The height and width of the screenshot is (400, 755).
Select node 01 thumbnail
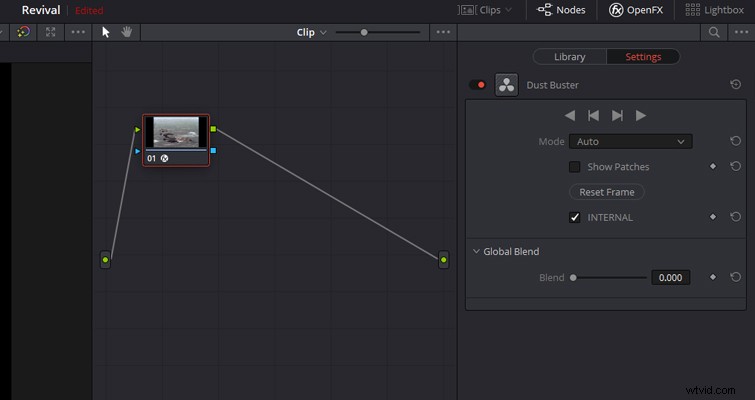point(176,132)
